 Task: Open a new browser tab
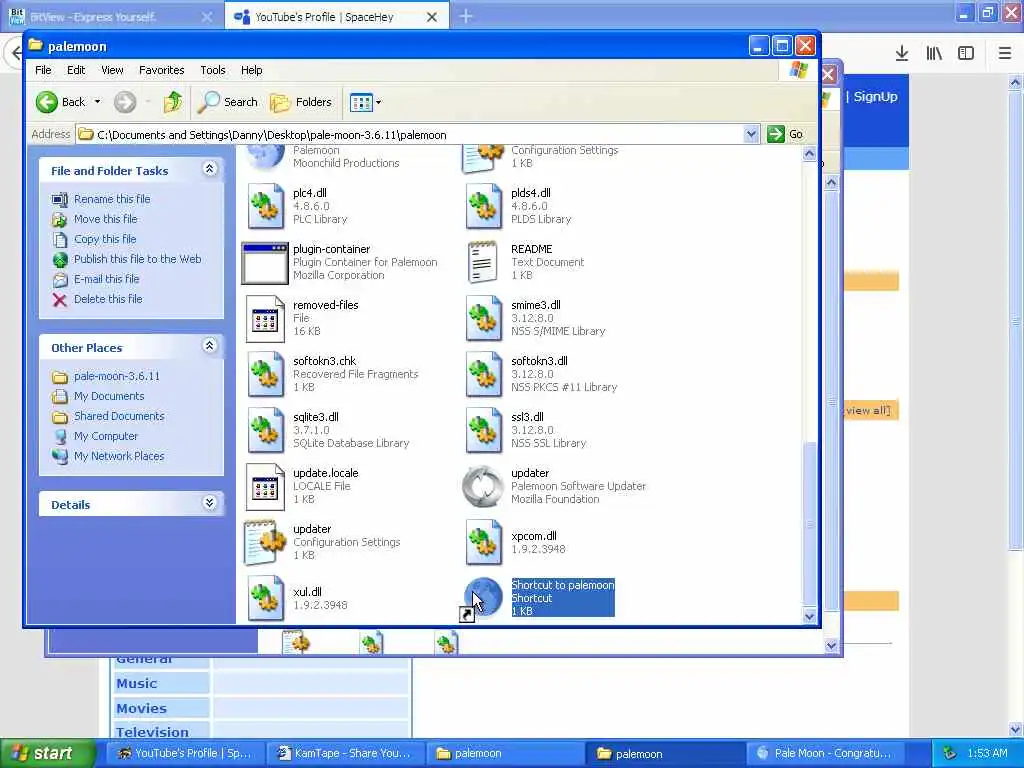[466, 16]
